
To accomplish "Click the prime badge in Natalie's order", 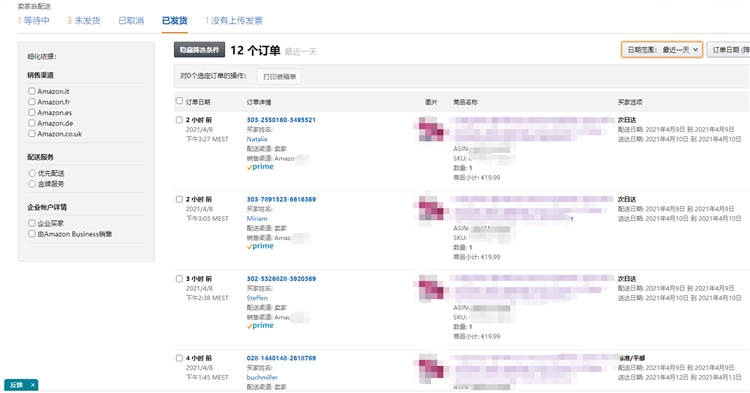I will (x=260, y=167).
